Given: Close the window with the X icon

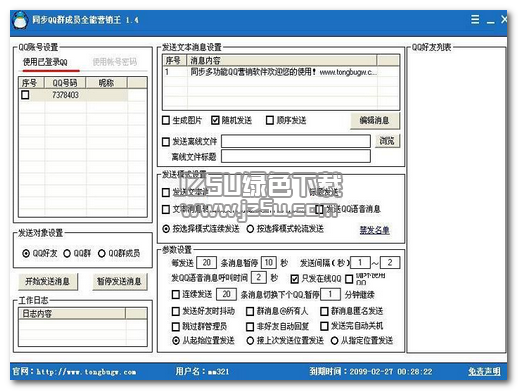Looking at the screenshot, I should pyautogui.click(x=504, y=19).
